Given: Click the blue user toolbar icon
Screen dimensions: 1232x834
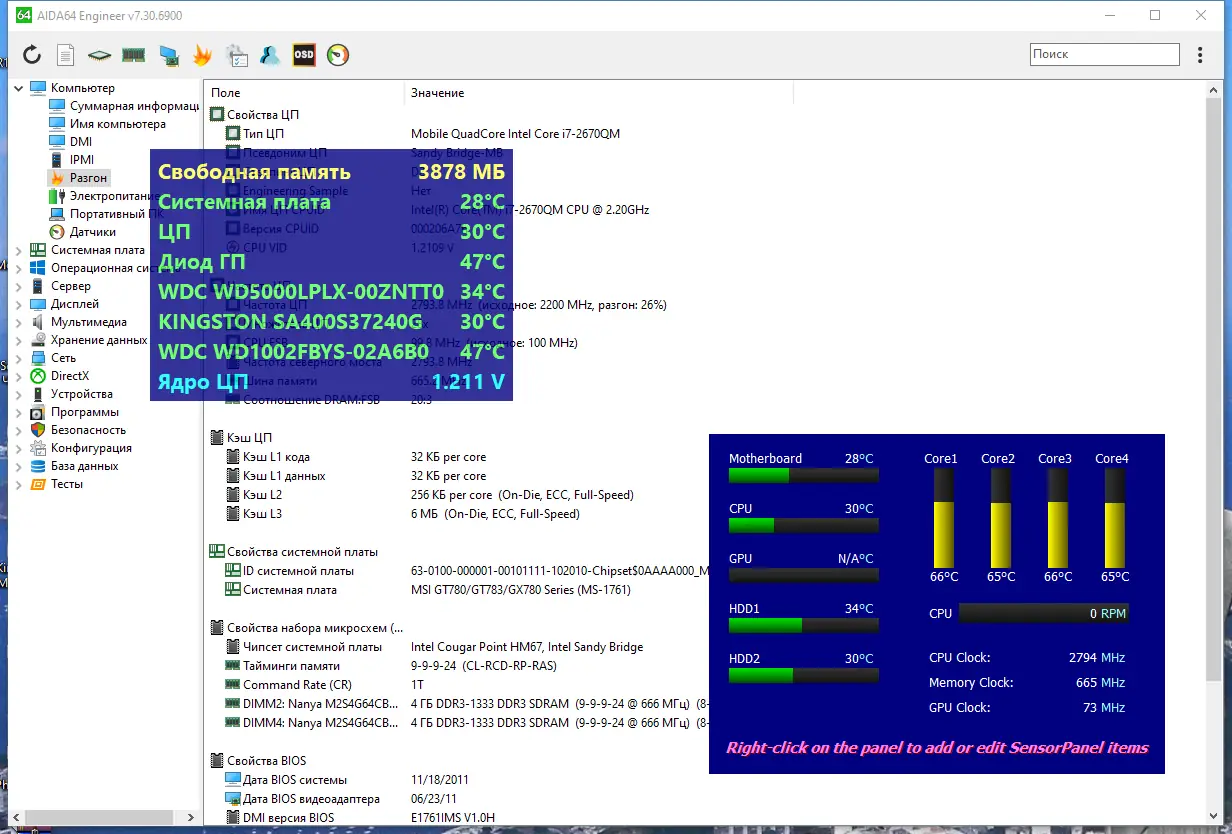Looking at the screenshot, I should tap(270, 55).
